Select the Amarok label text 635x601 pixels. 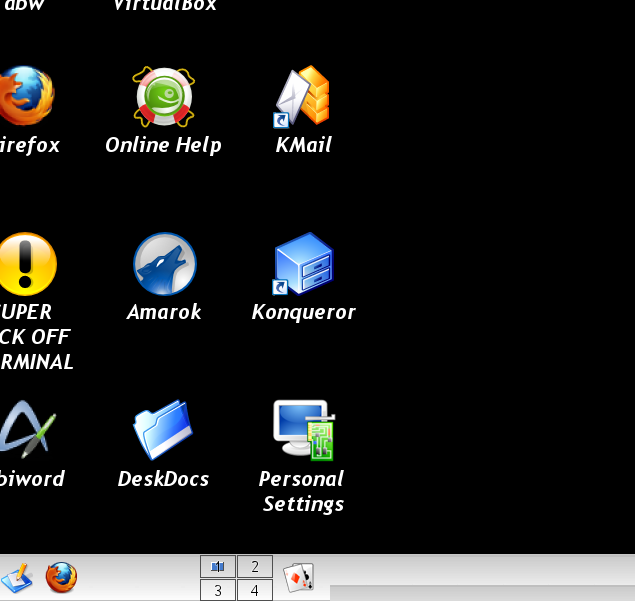coord(164,312)
